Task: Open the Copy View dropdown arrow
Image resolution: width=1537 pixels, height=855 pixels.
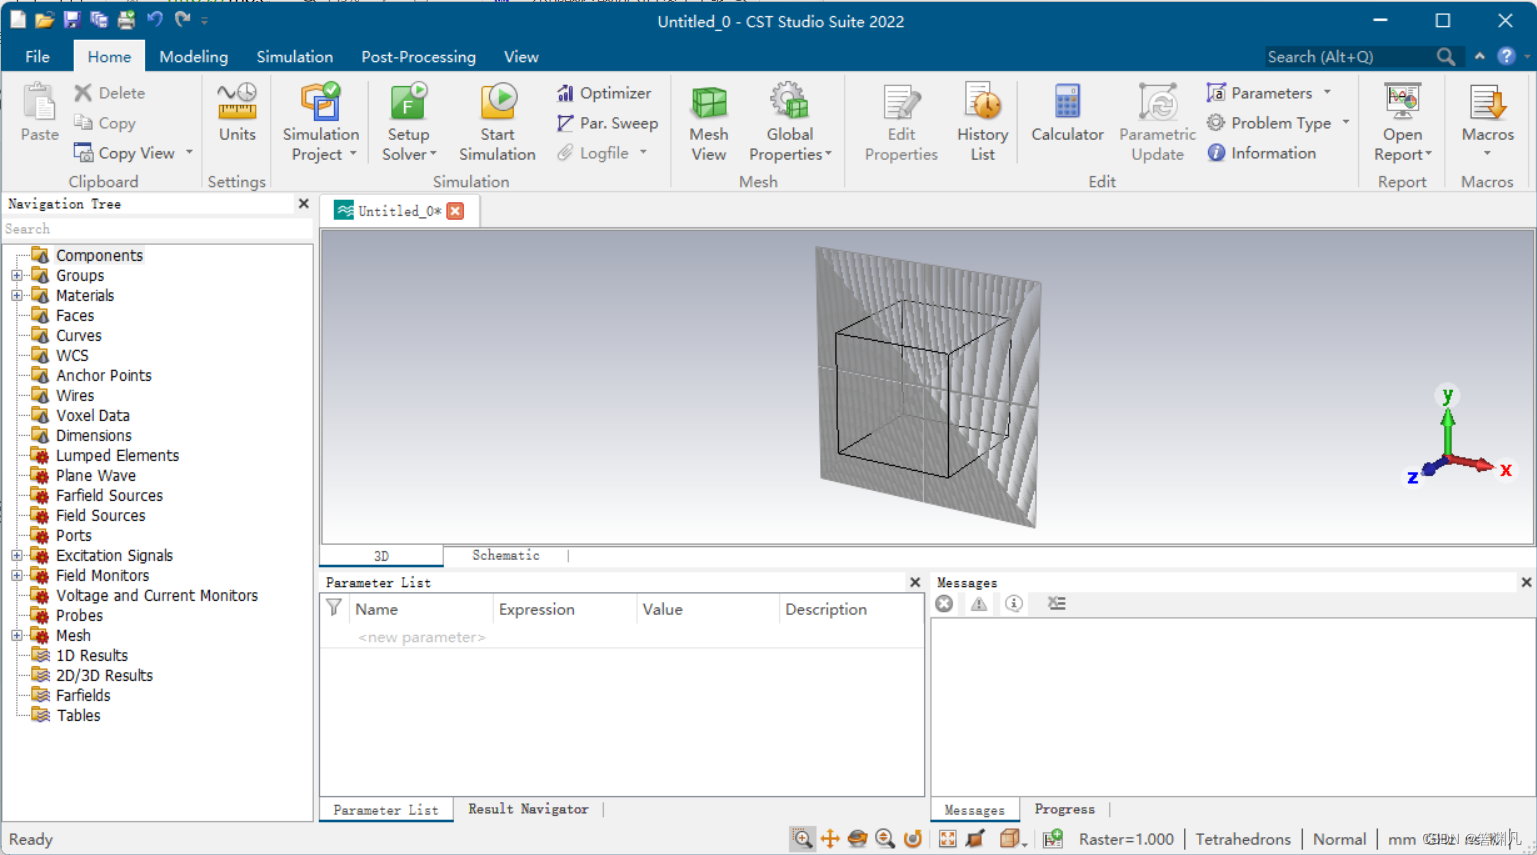Action: [x=189, y=153]
